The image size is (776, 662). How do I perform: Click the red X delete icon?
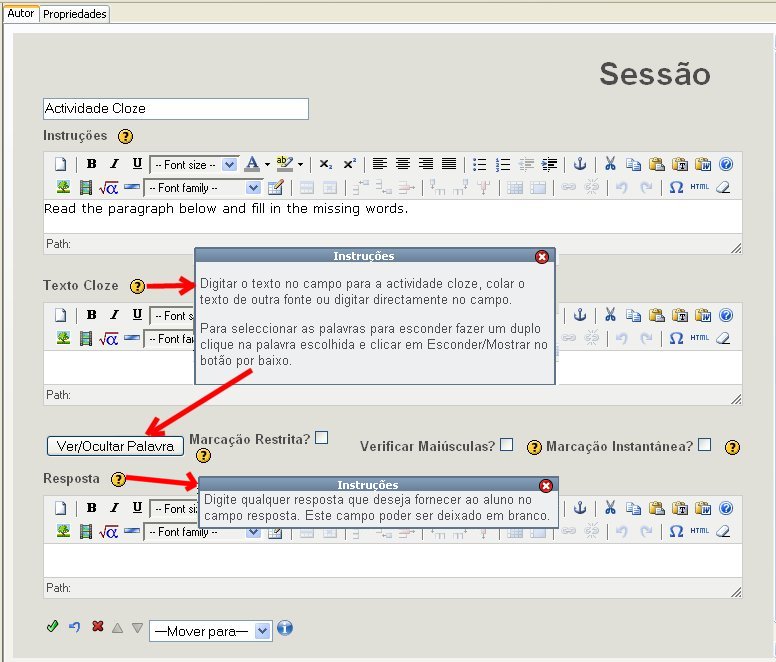pyautogui.click(x=97, y=627)
